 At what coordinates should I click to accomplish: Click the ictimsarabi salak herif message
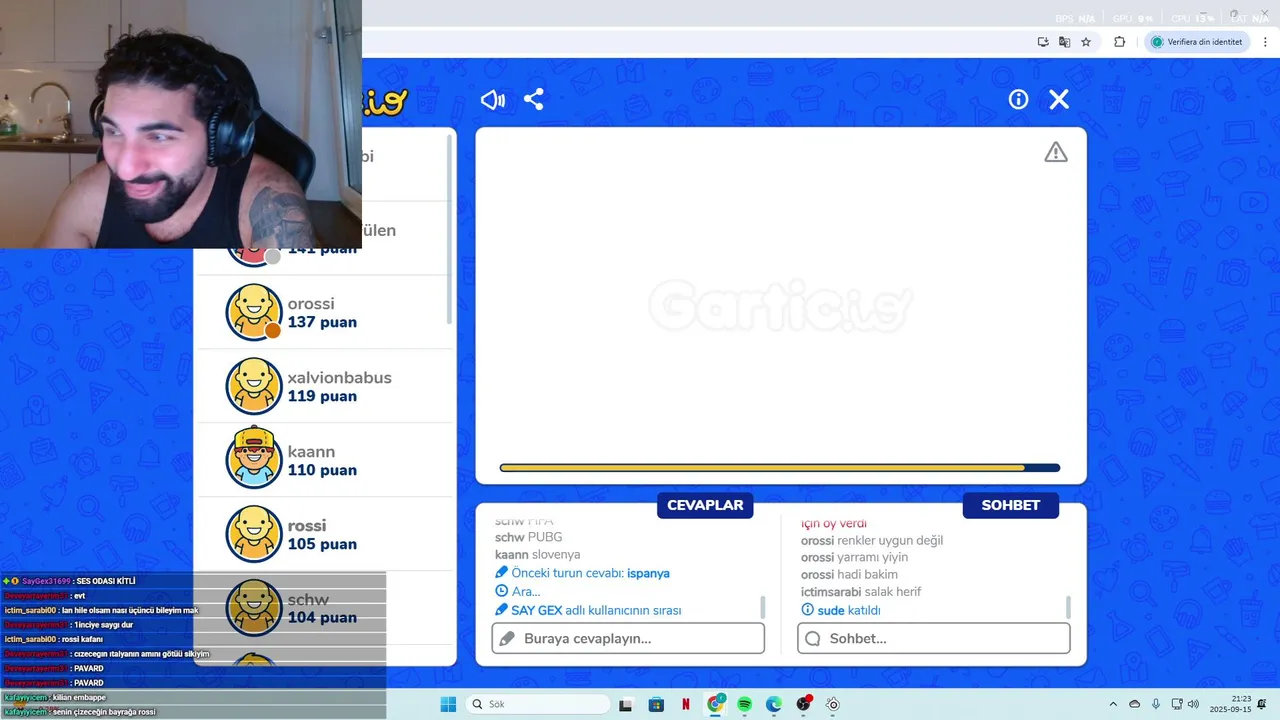pos(861,591)
